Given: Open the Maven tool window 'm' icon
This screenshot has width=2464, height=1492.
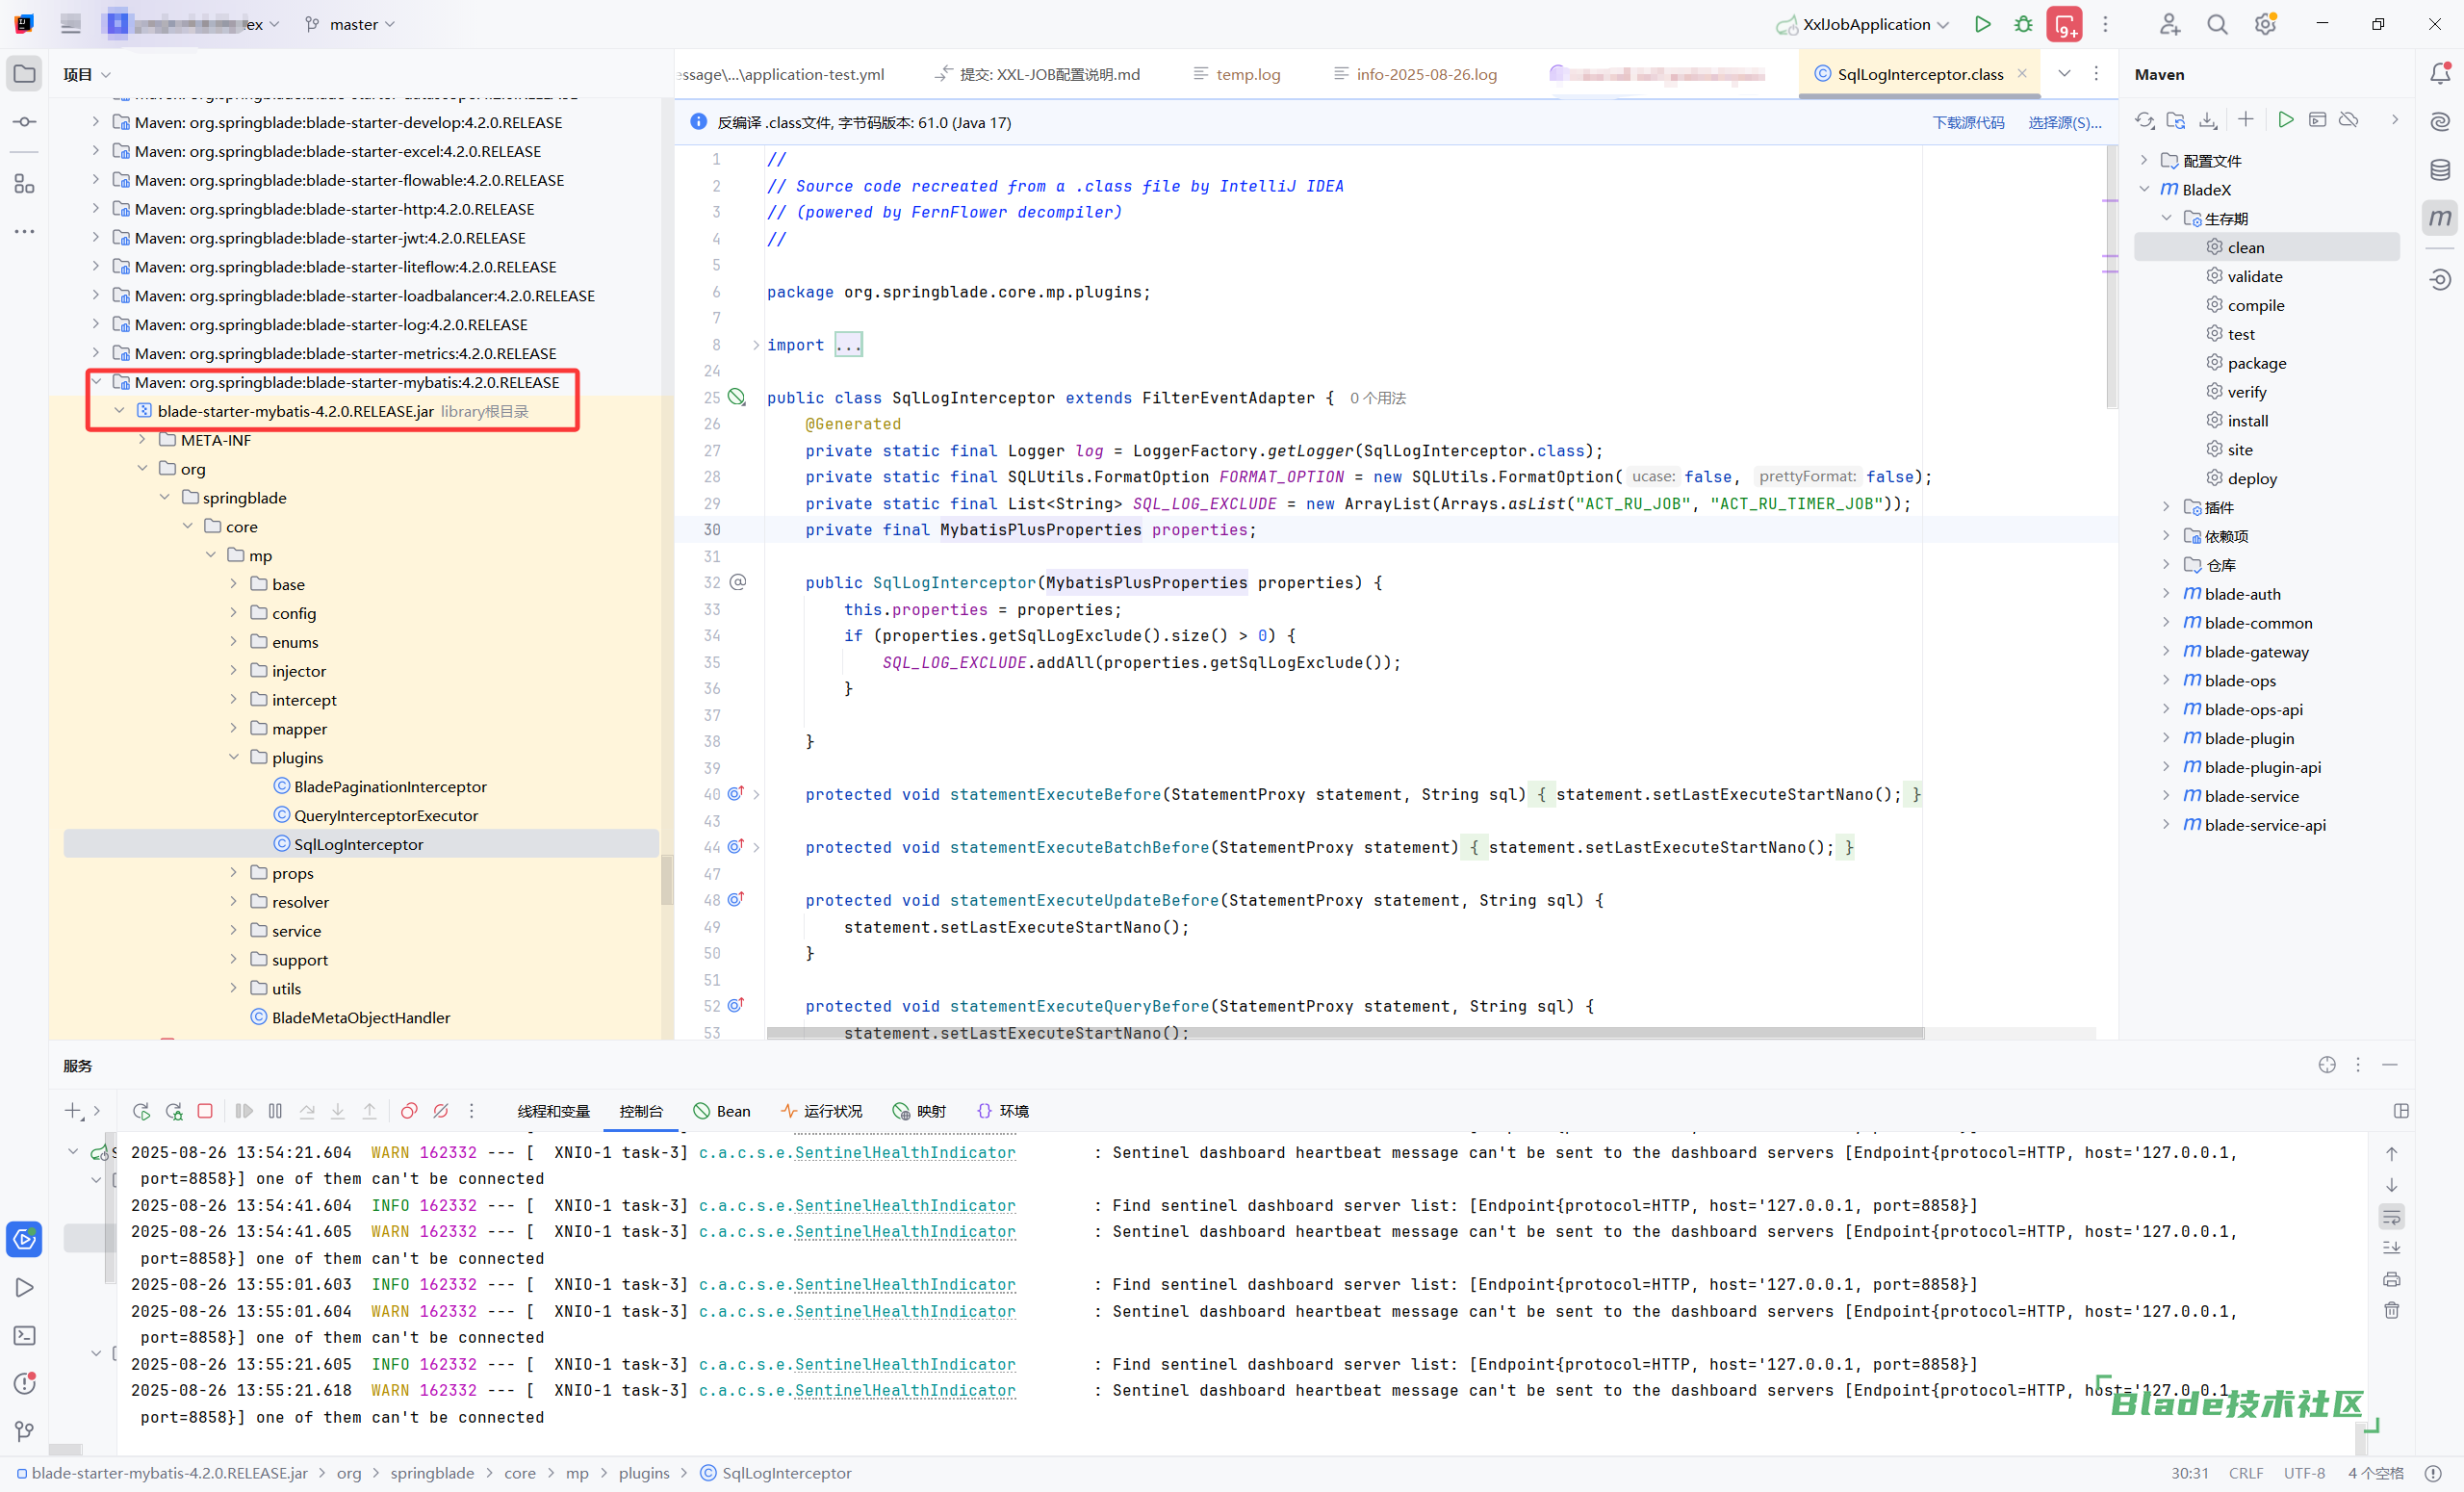Looking at the screenshot, I should pyautogui.click(x=2440, y=218).
